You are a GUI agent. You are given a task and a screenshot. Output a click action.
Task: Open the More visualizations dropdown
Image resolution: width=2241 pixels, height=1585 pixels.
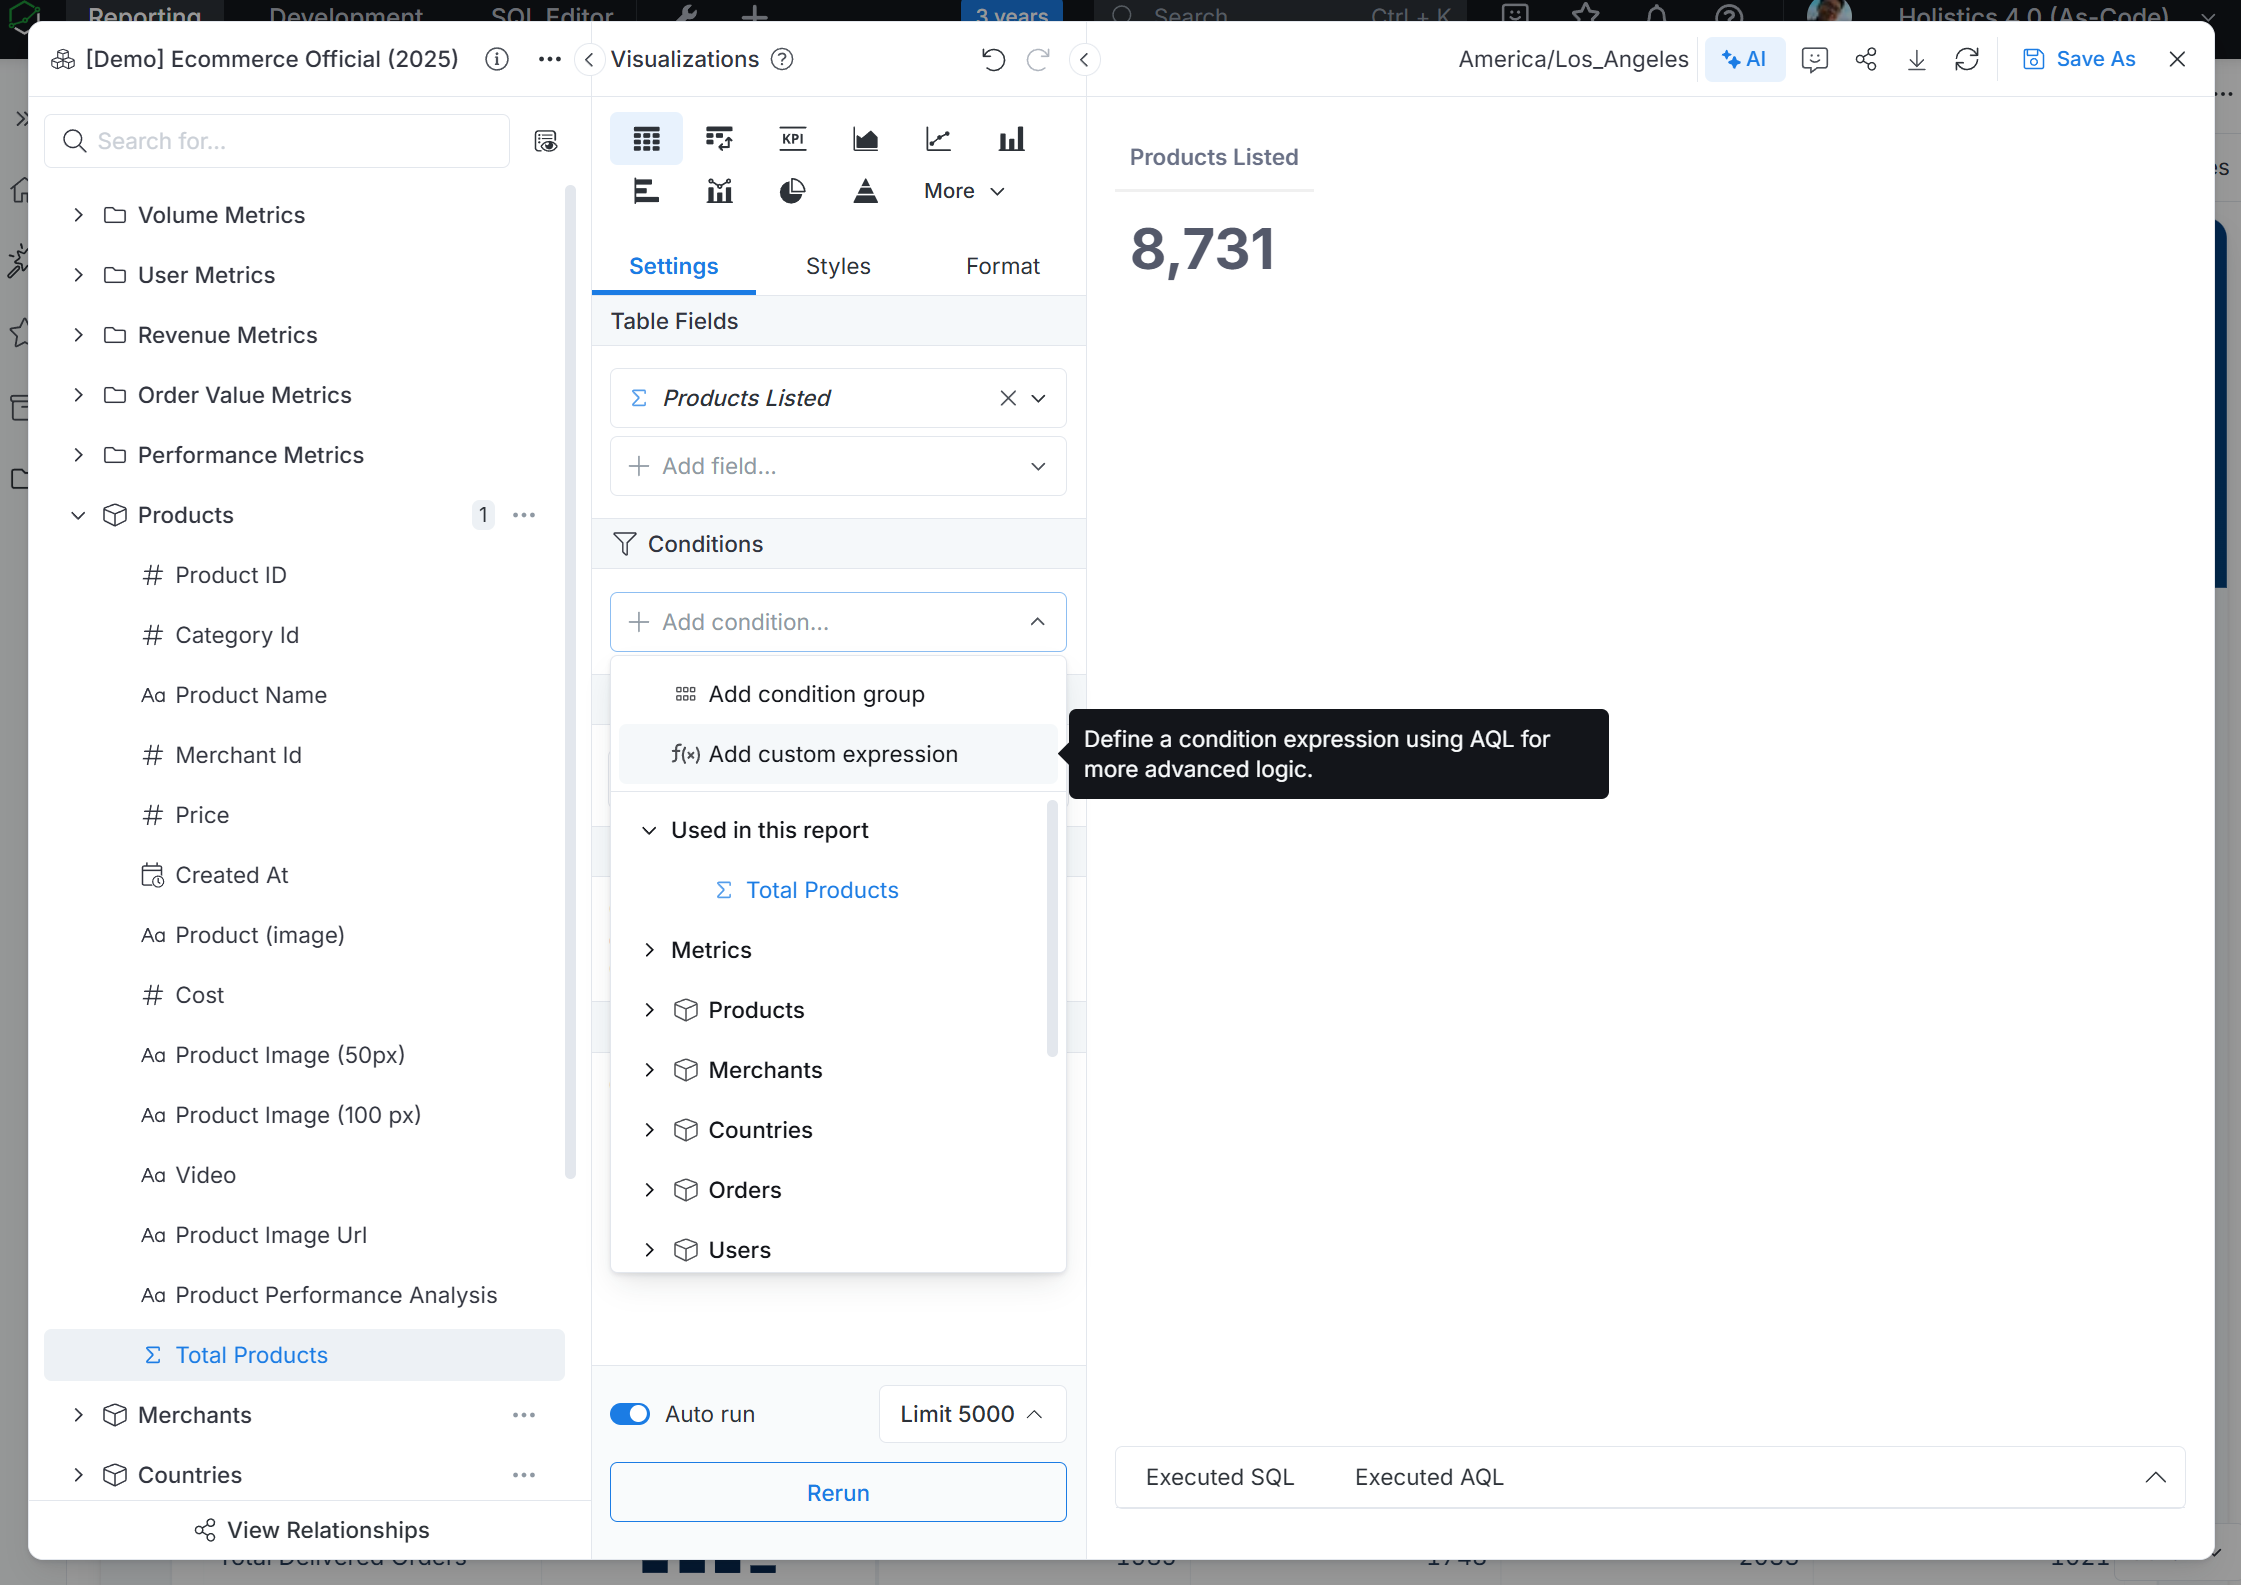[964, 191]
